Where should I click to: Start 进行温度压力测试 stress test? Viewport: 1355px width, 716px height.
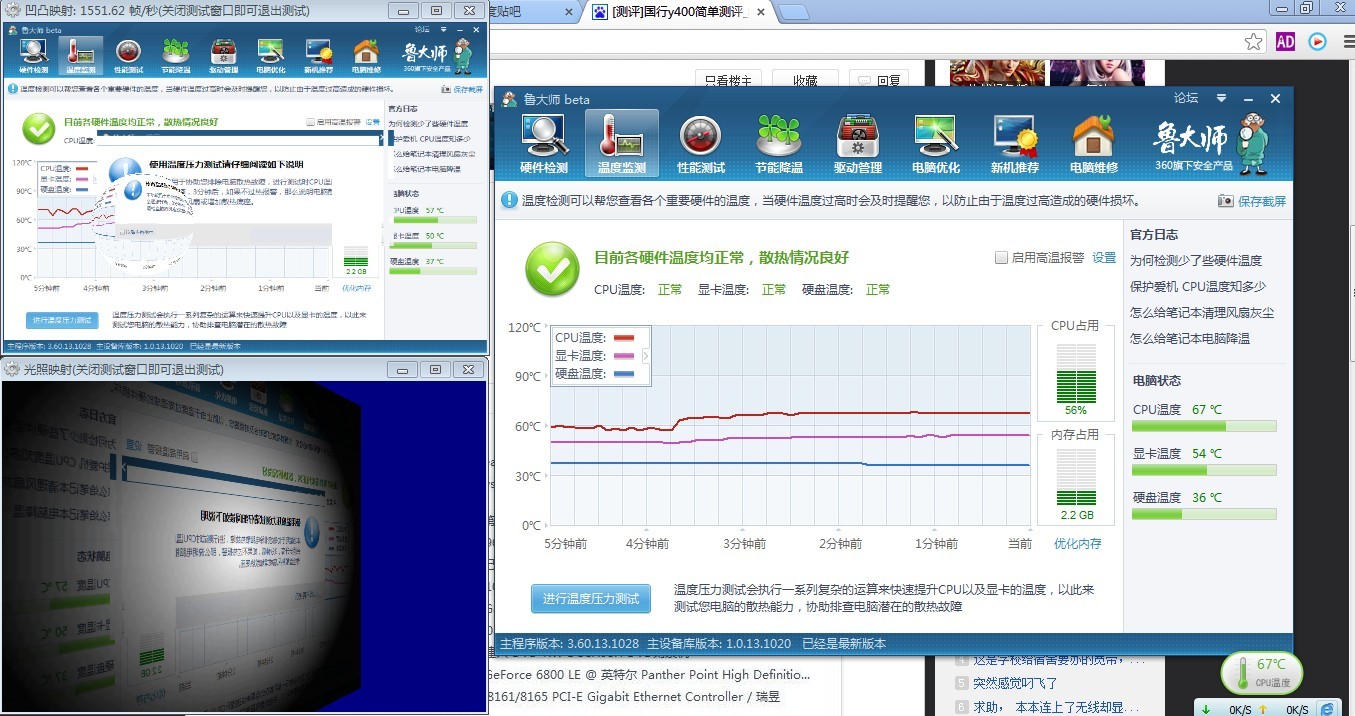click(591, 599)
